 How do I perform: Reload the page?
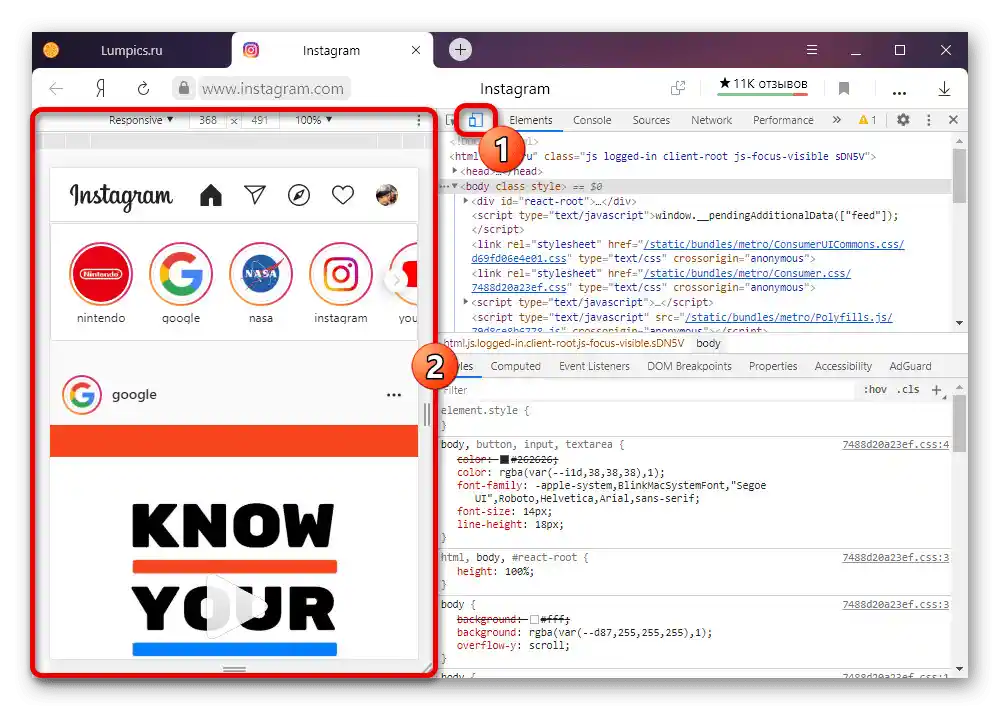point(143,88)
